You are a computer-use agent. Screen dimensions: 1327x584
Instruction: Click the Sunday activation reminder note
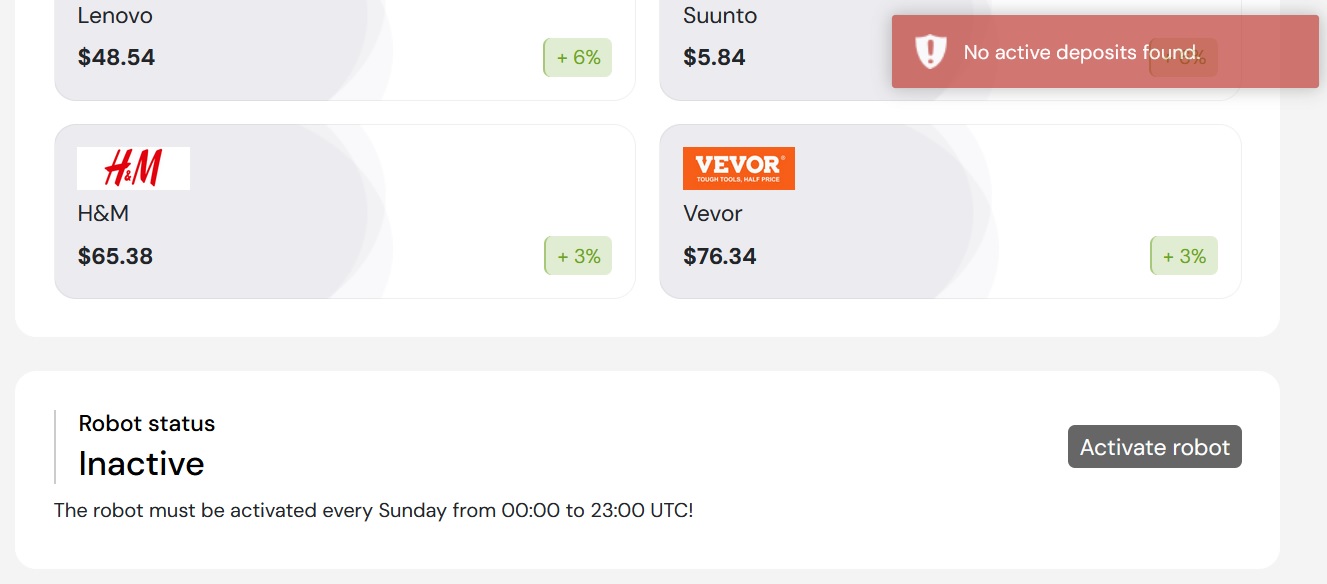pyautogui.click(x=374, y=510)
